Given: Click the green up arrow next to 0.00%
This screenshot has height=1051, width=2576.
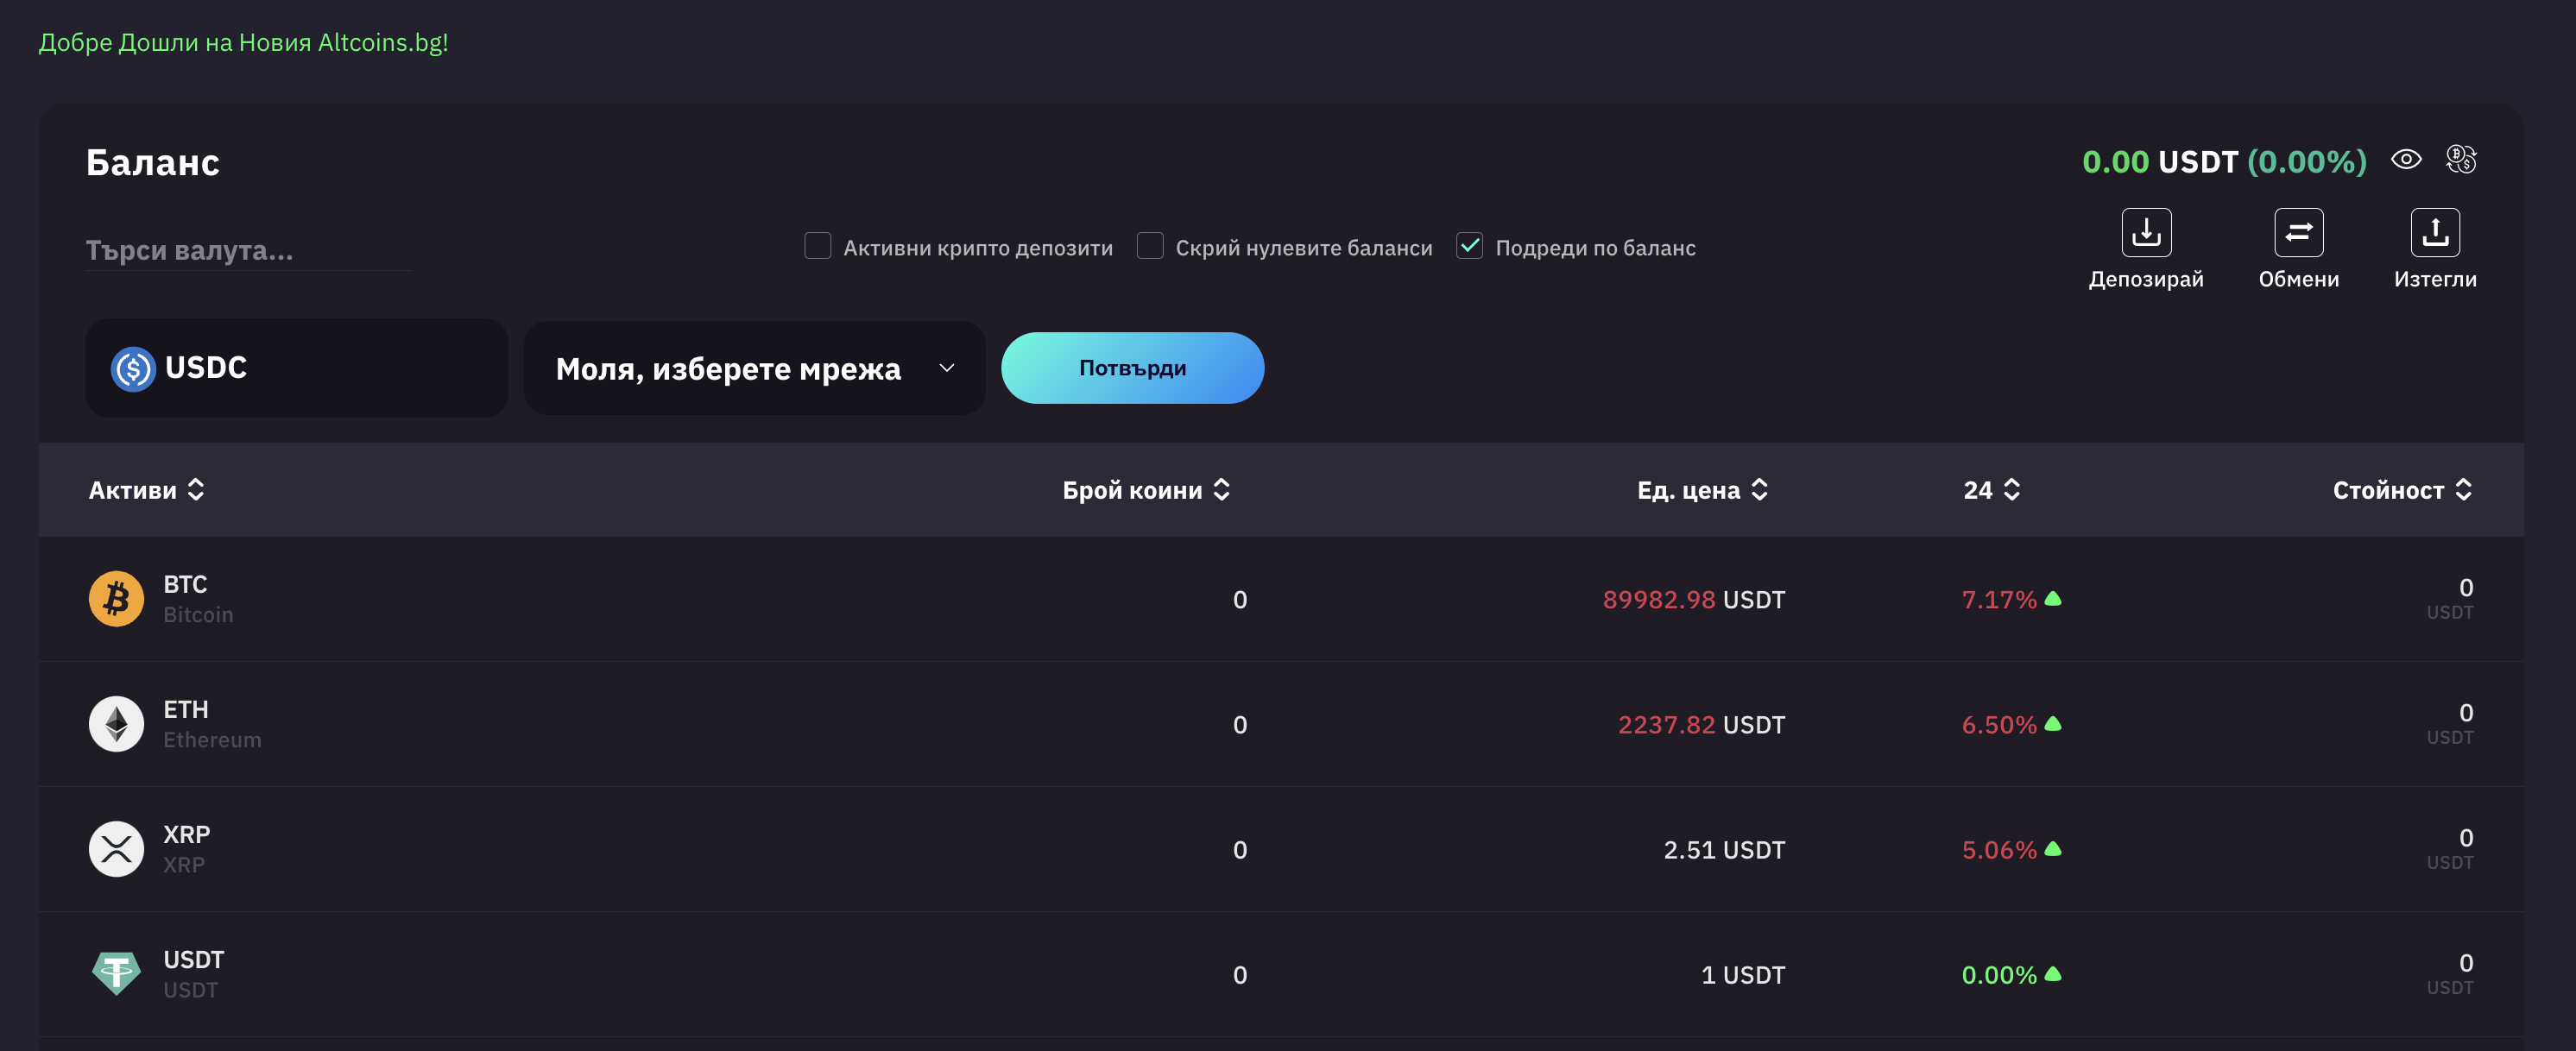Looking at the screenshot, I should pos(2053,973).
